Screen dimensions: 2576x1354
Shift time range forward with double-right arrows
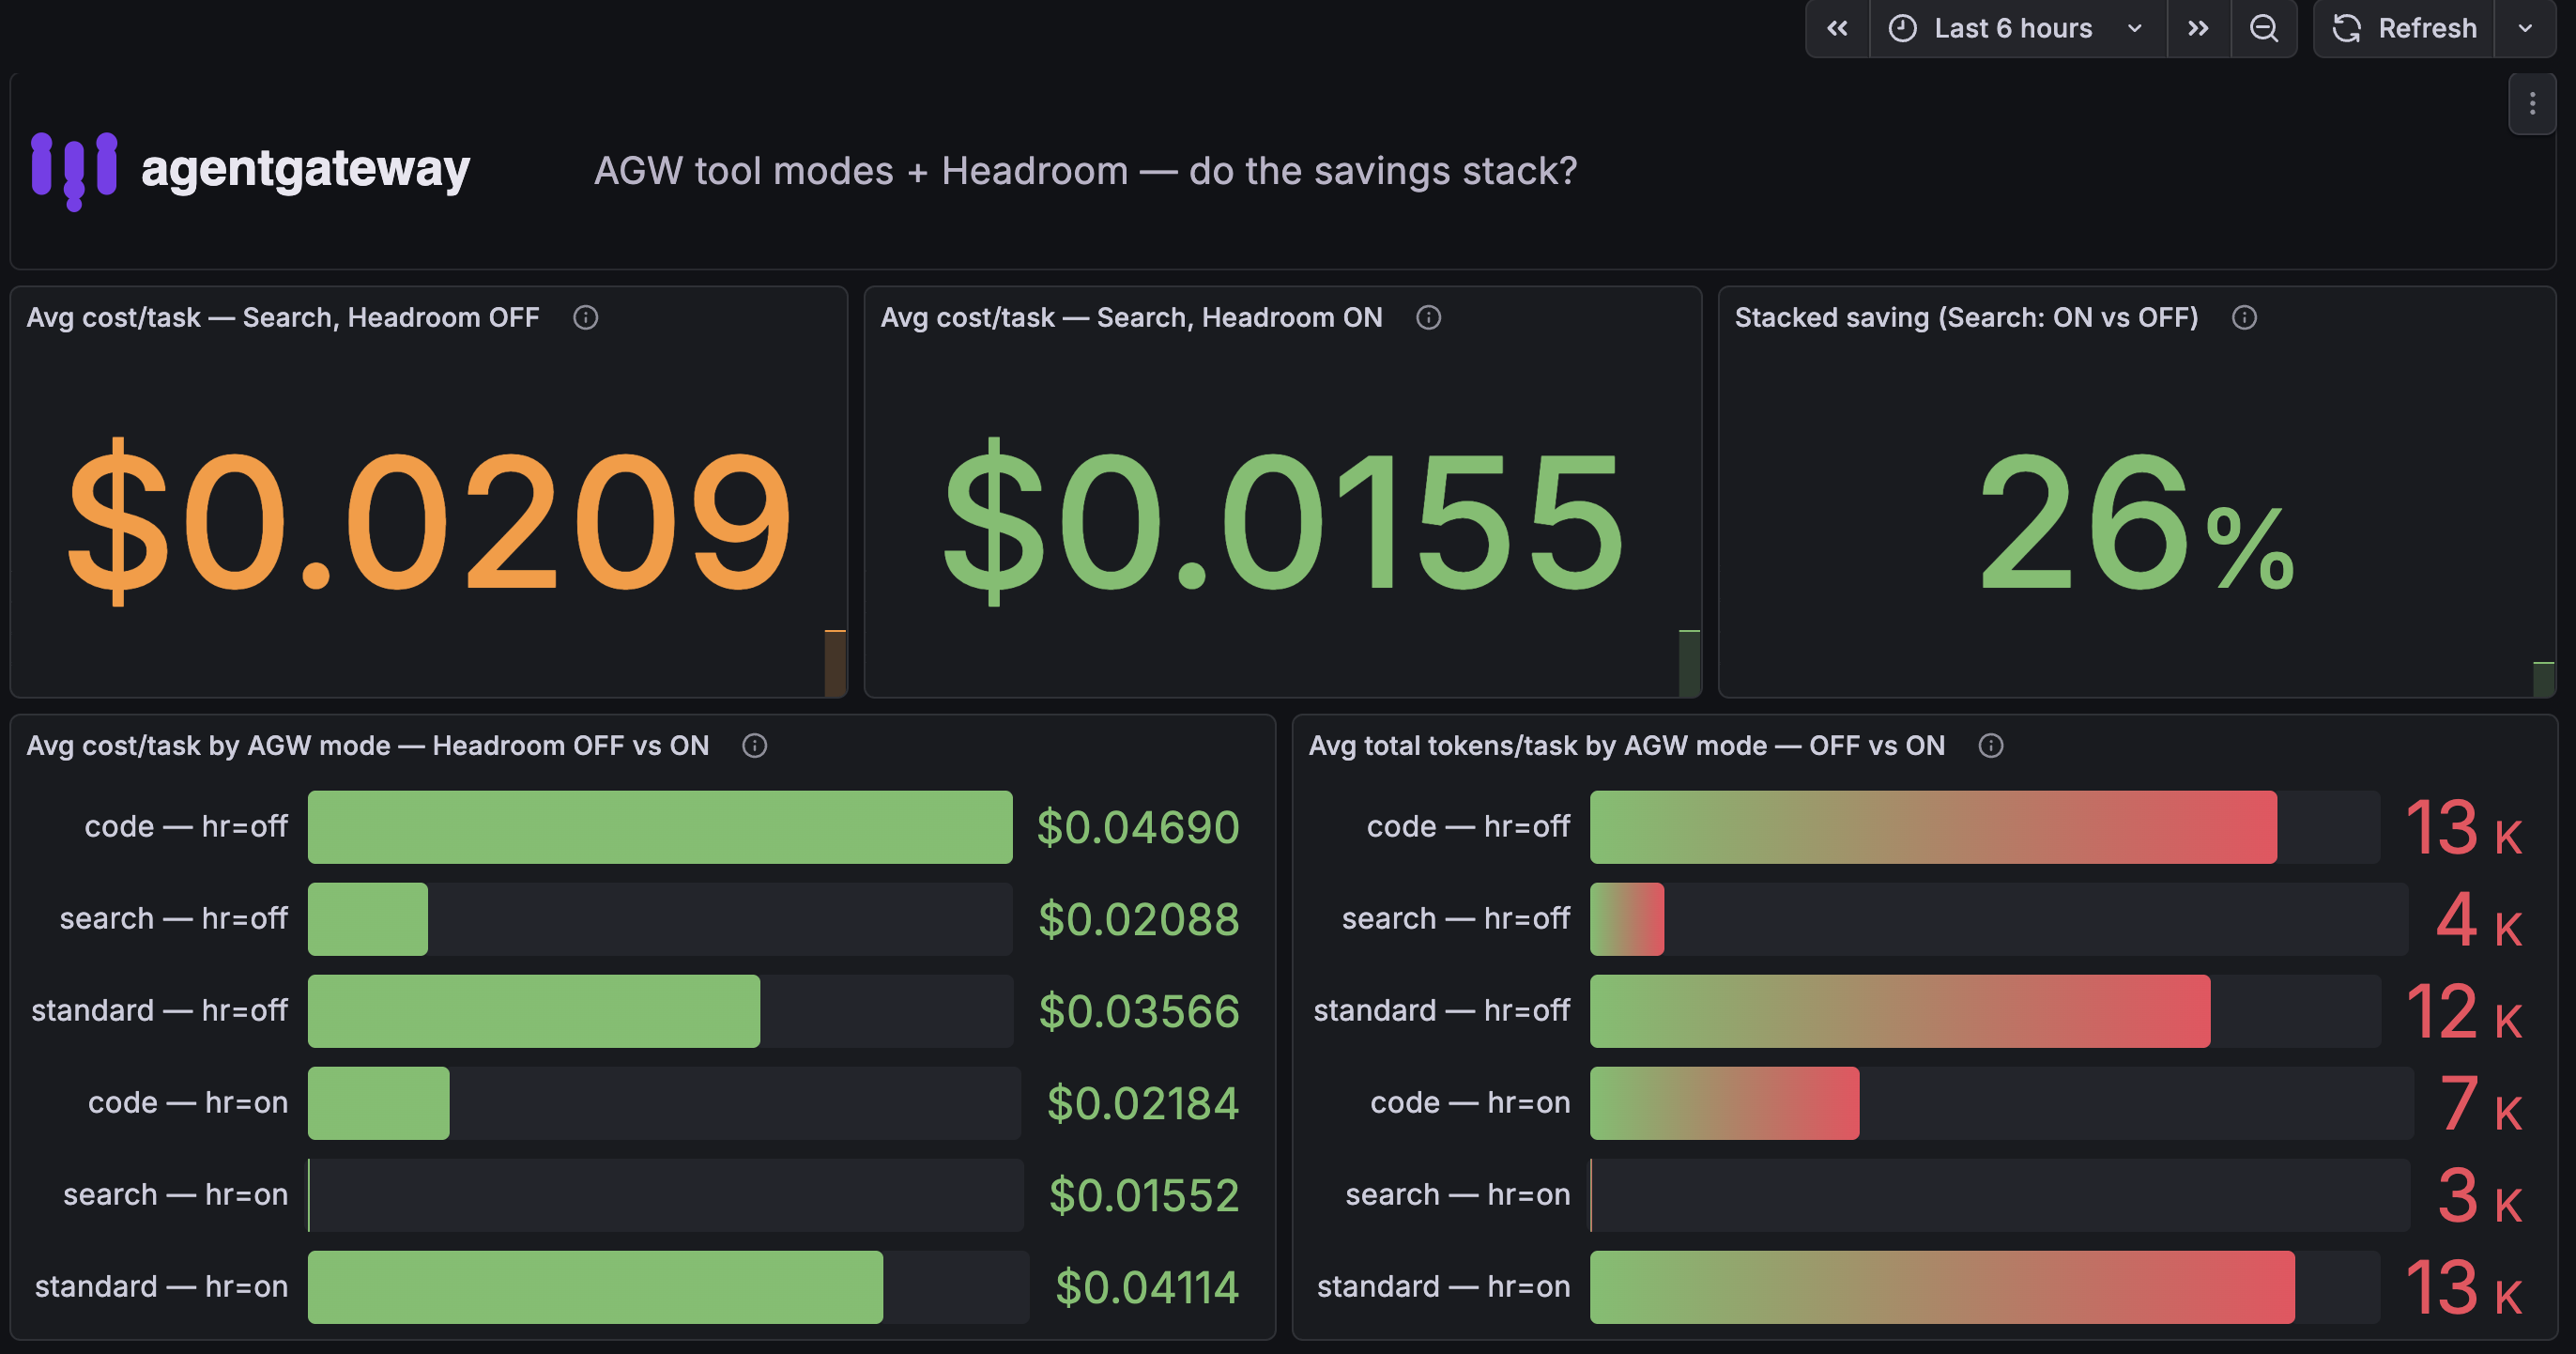tap(2198, 28)
